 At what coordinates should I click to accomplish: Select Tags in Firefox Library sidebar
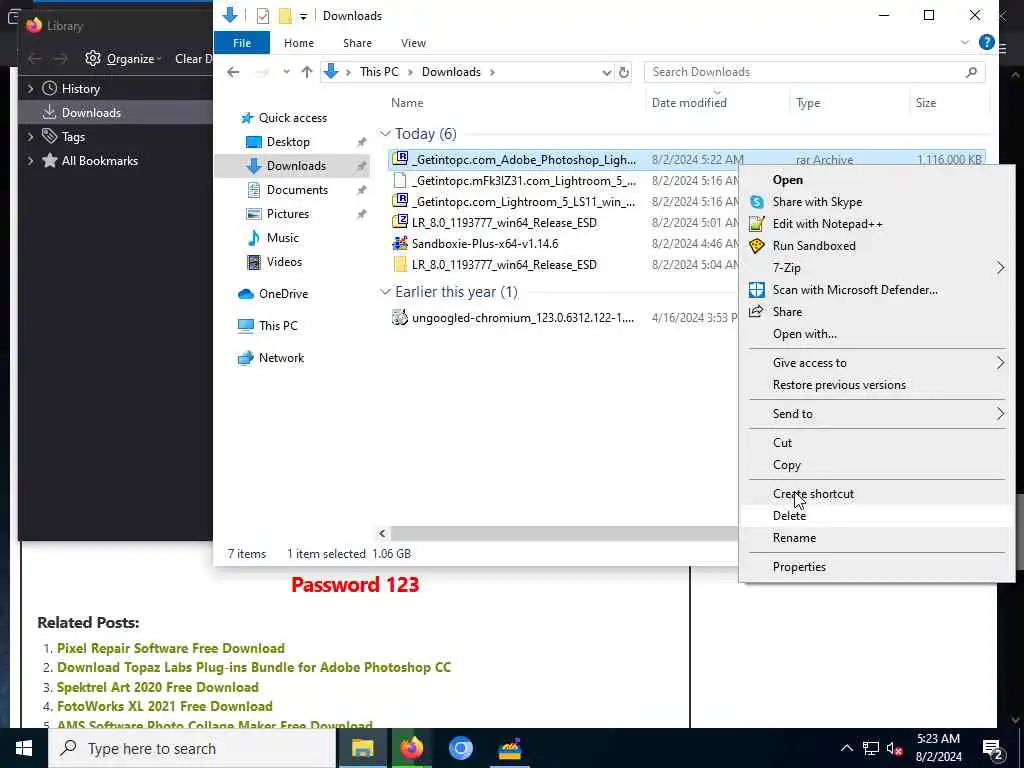coord(73,136)
